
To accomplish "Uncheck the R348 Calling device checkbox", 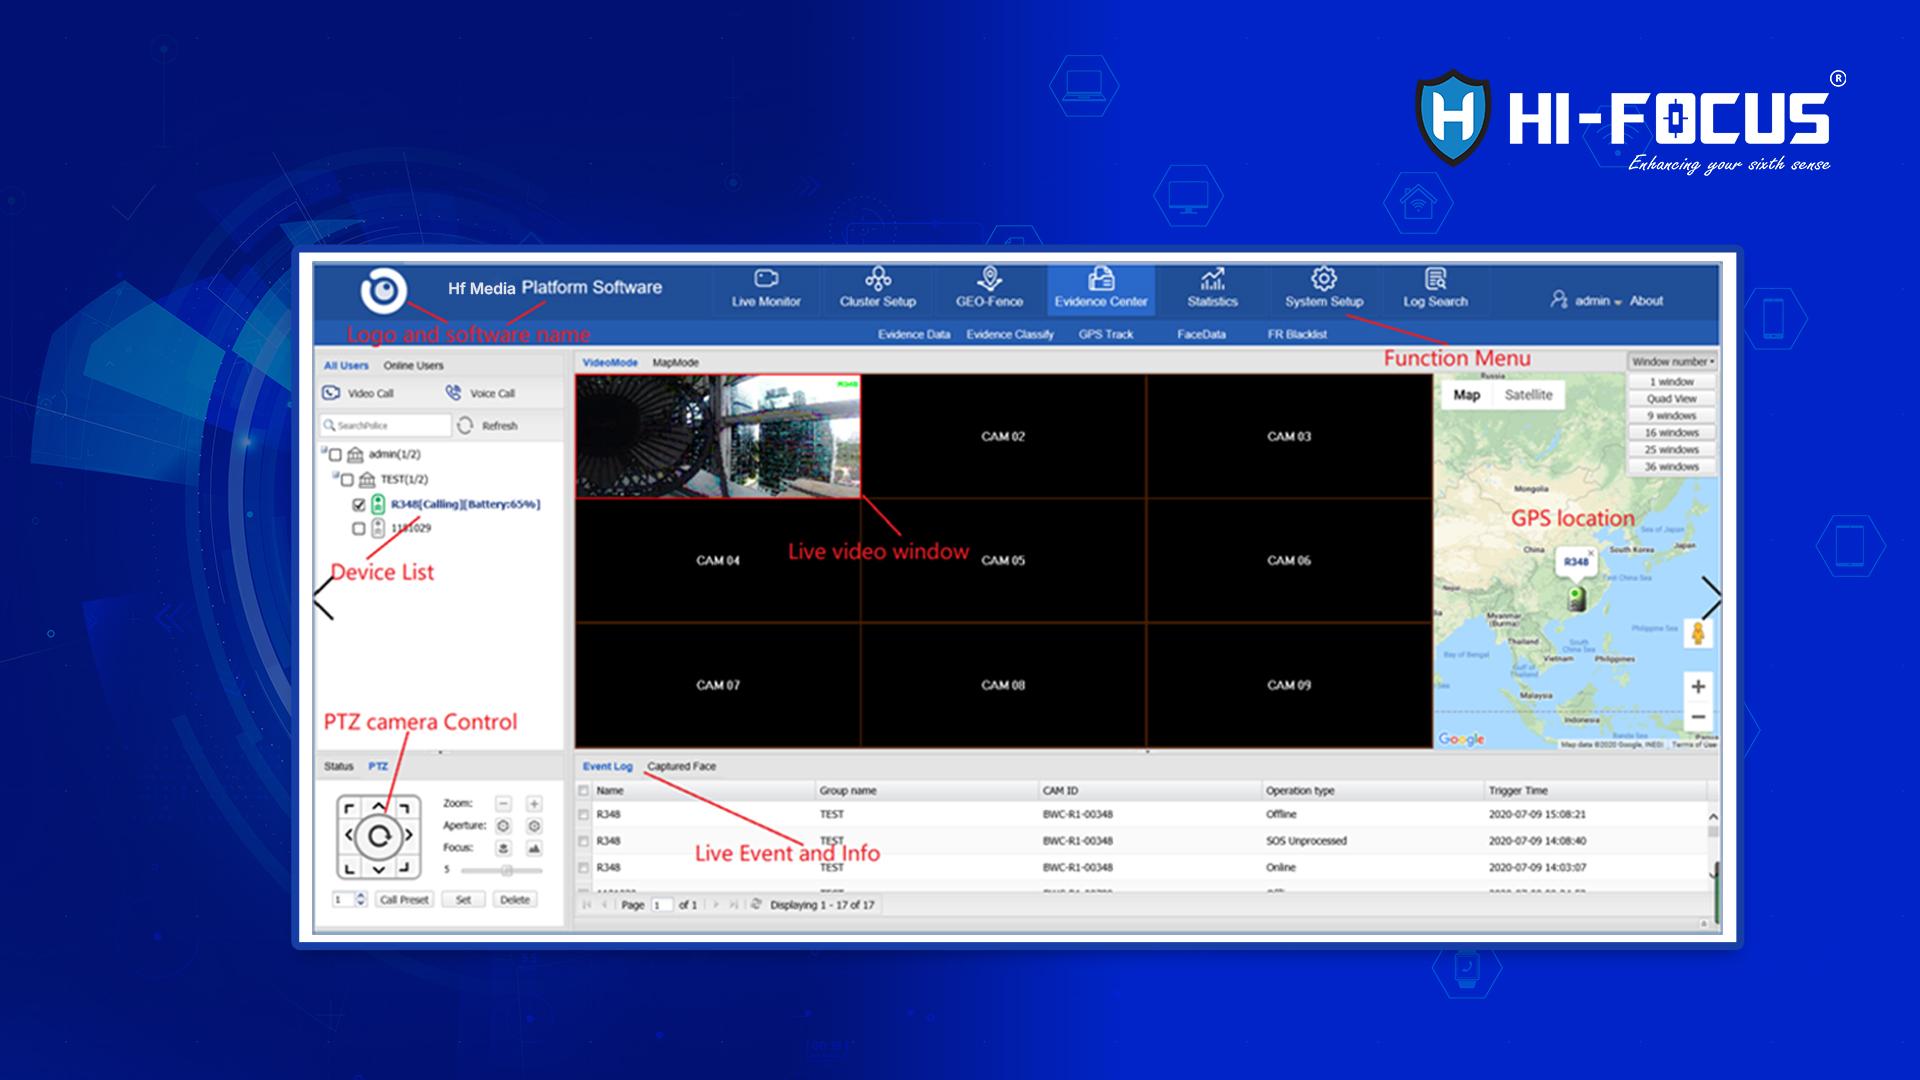I will tap(359, 504).
